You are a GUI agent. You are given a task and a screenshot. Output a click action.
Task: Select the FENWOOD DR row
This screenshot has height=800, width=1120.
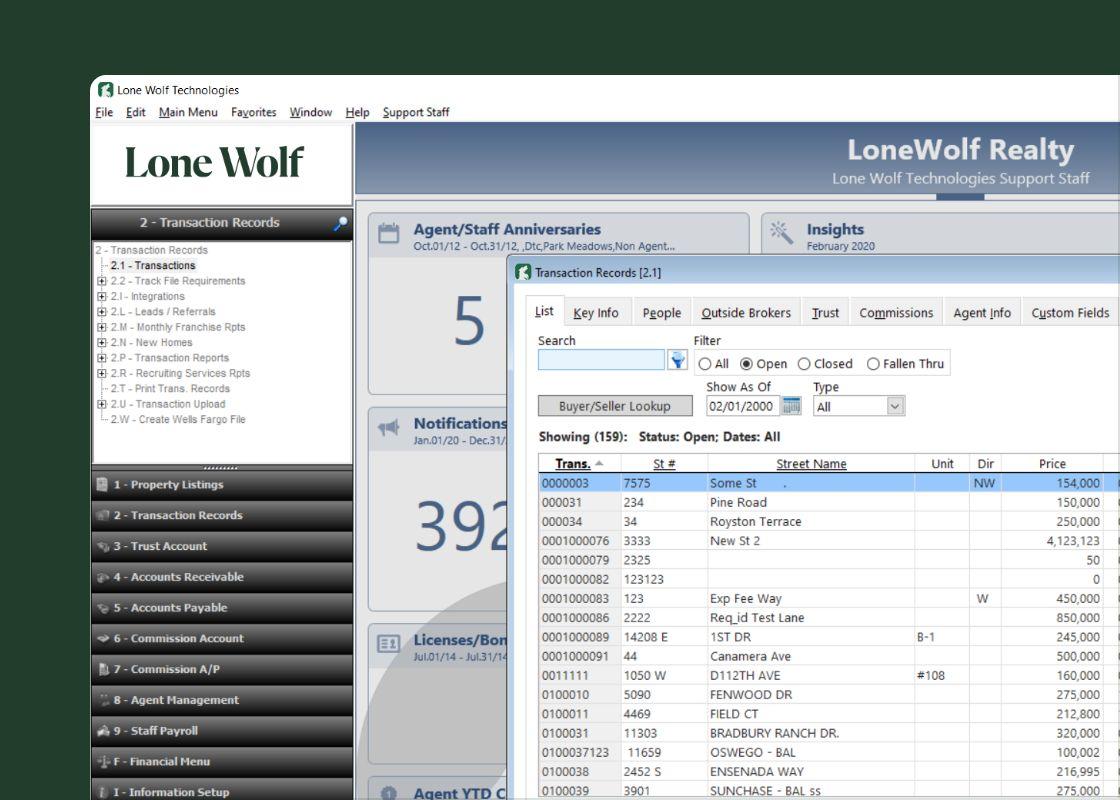829,695
